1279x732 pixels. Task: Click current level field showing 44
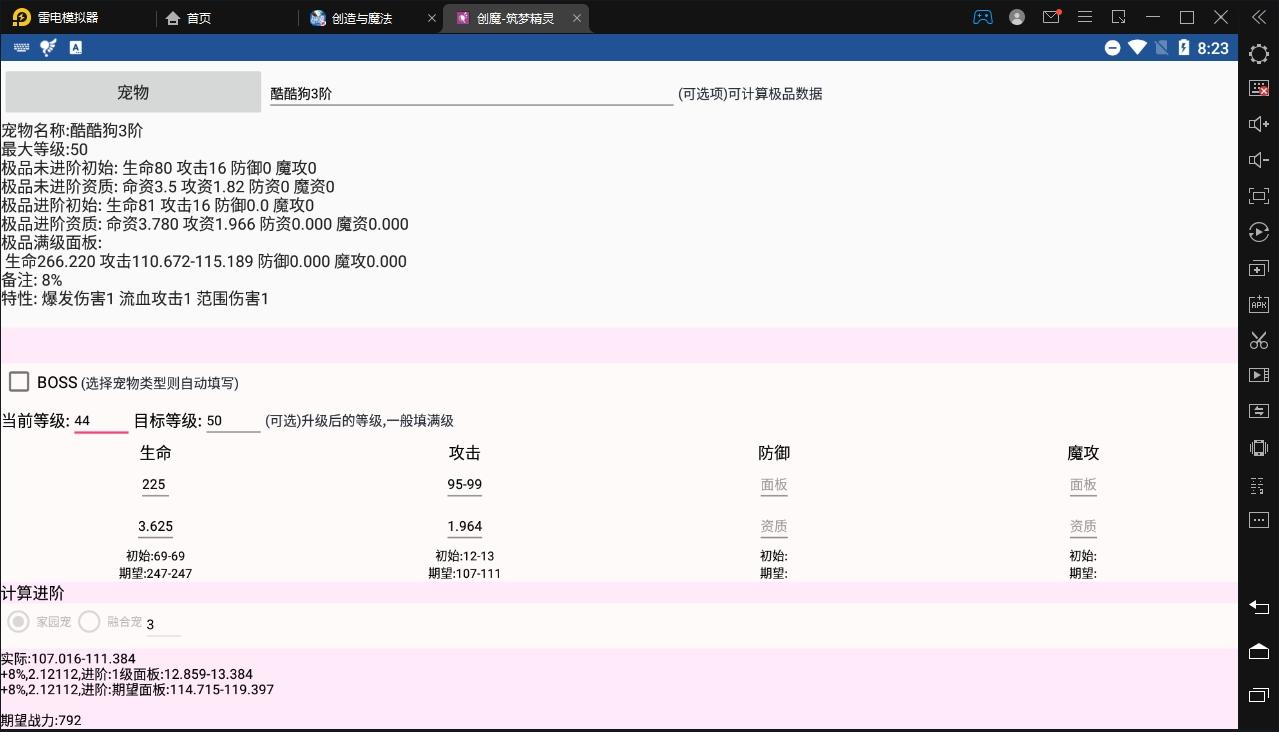click(x=101, y=421)
